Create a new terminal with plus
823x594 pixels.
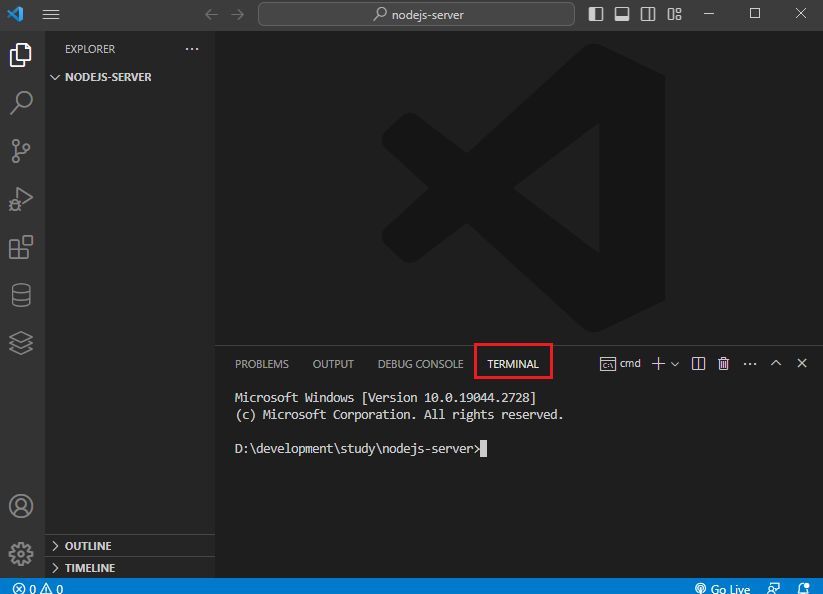pos(658,364)
